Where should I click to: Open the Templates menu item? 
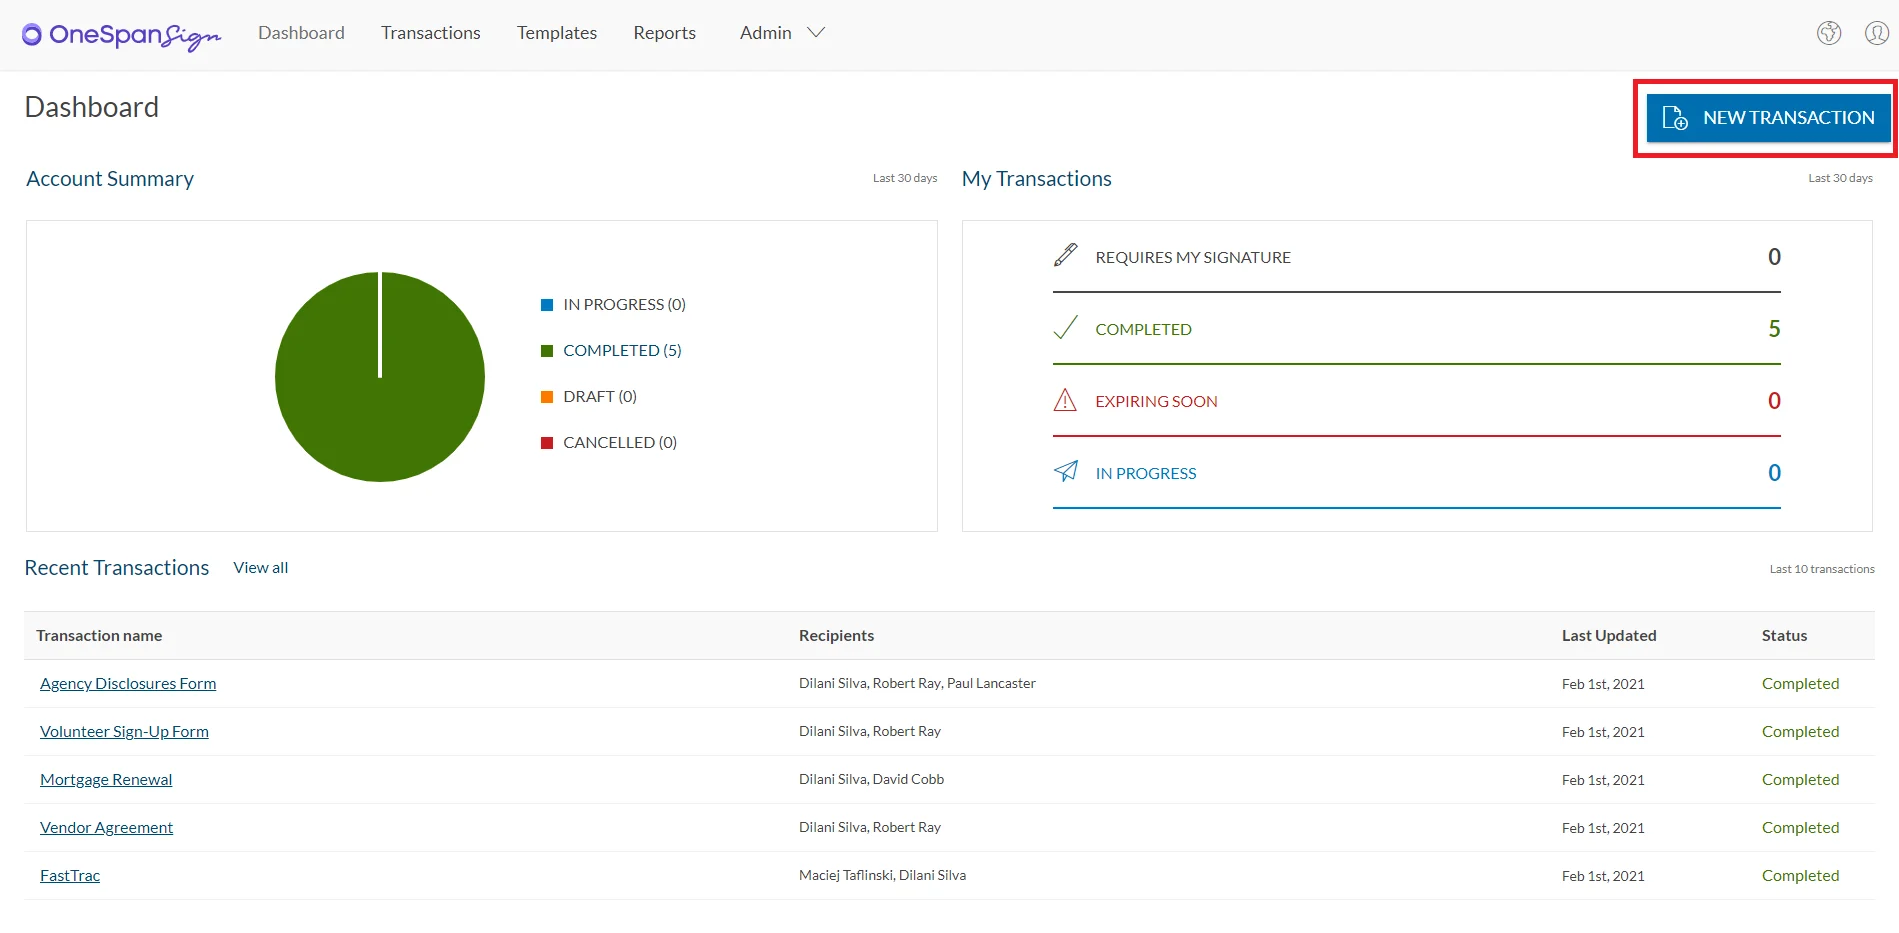tap(557, 33)
